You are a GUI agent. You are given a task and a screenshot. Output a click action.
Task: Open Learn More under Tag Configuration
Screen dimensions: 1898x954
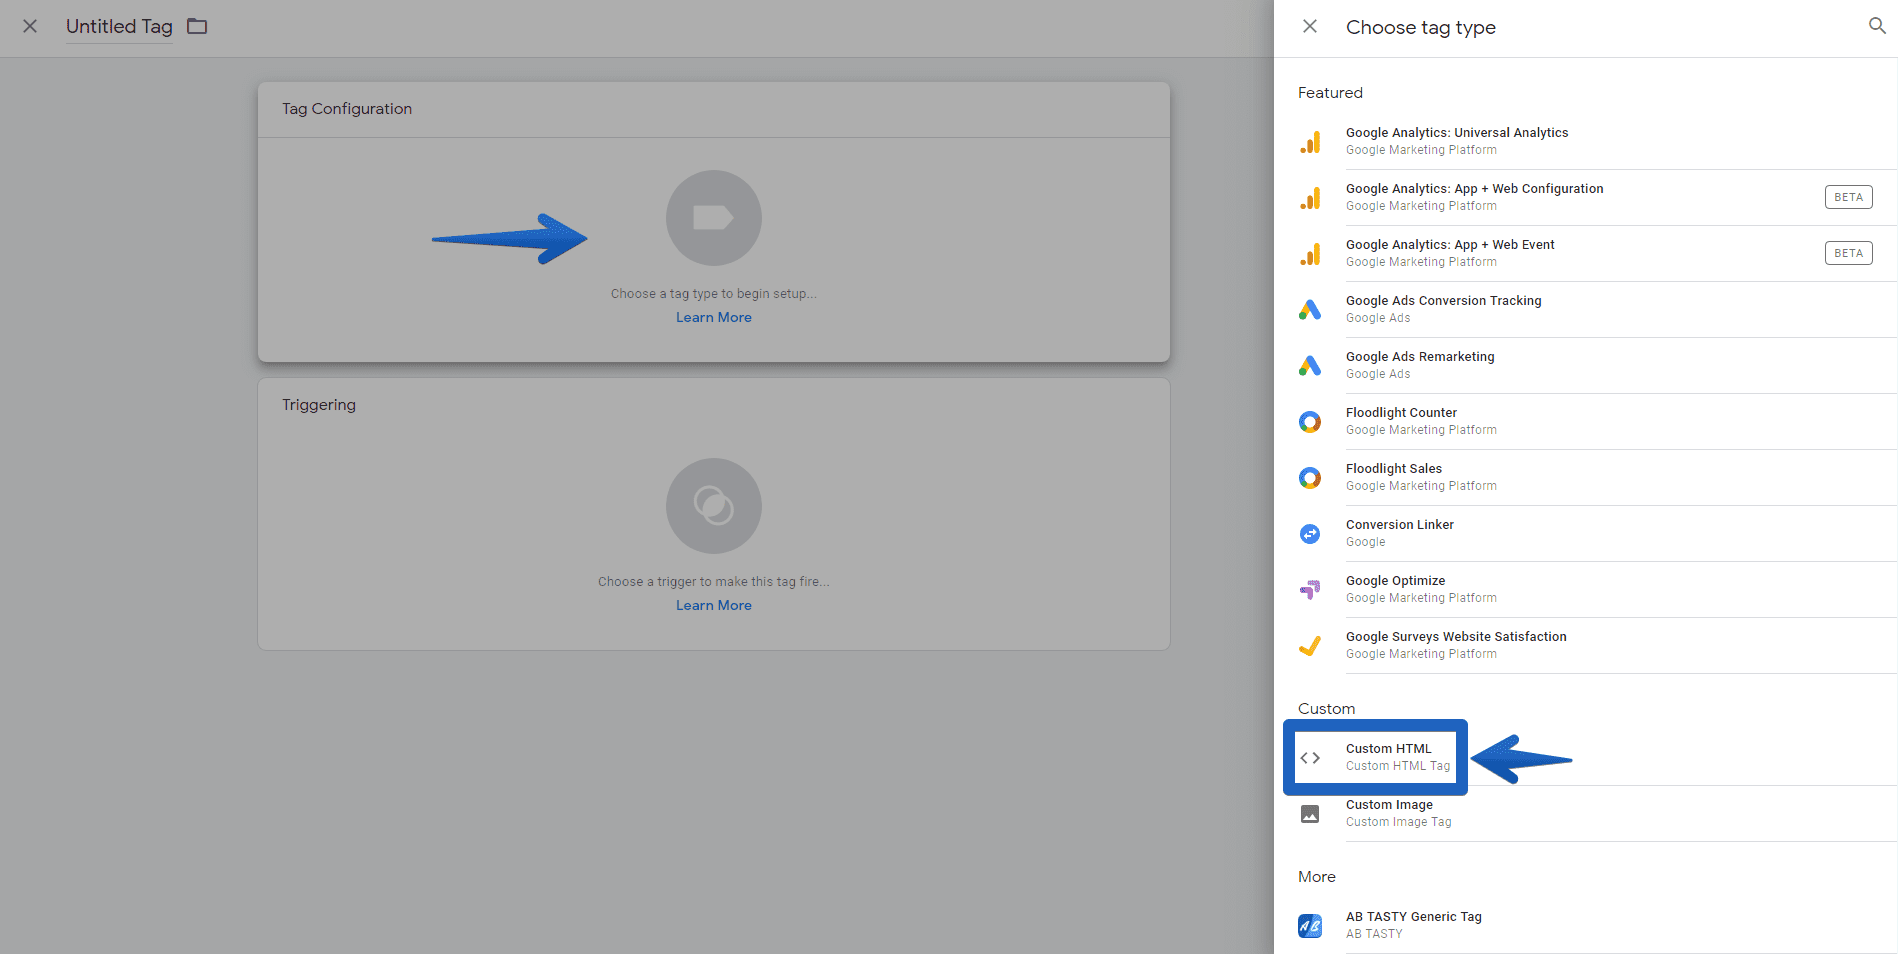tap(713, 317)
